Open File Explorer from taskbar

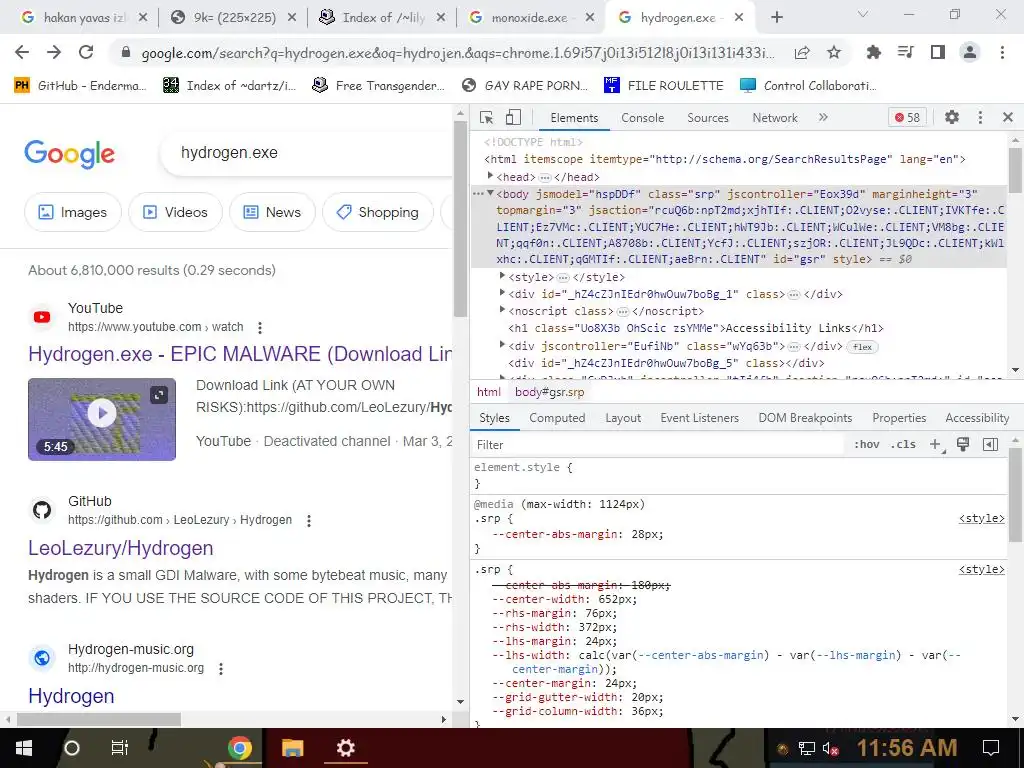(x=293, y=748)
